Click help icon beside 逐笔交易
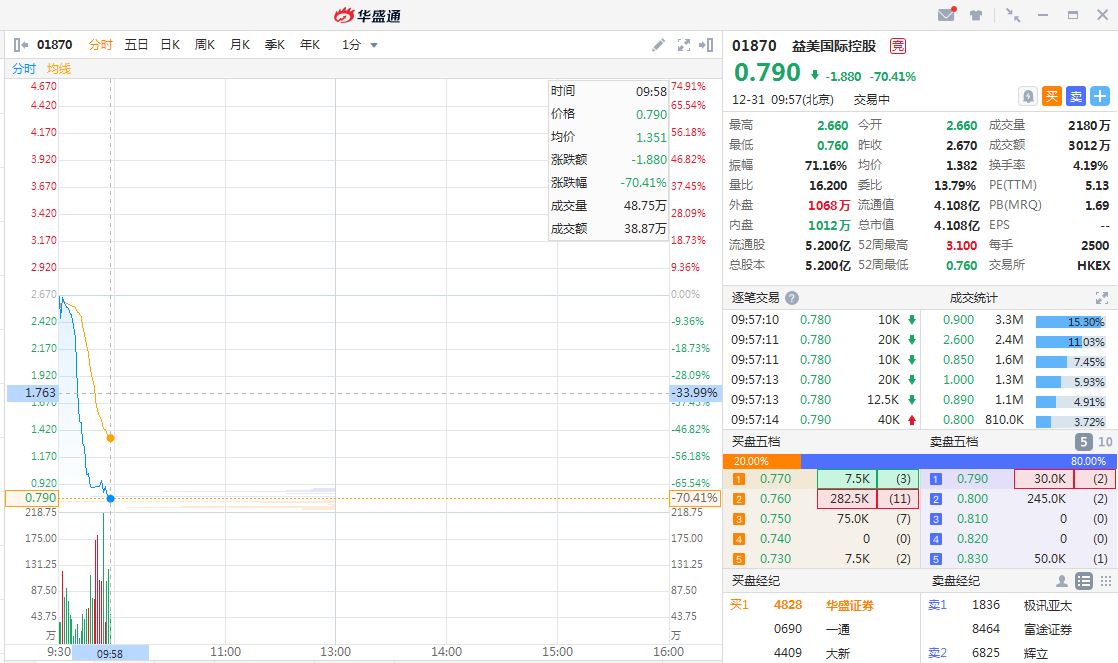Image resolution: width=1118 pixels, height=663 pixels. tap(792, 298)
